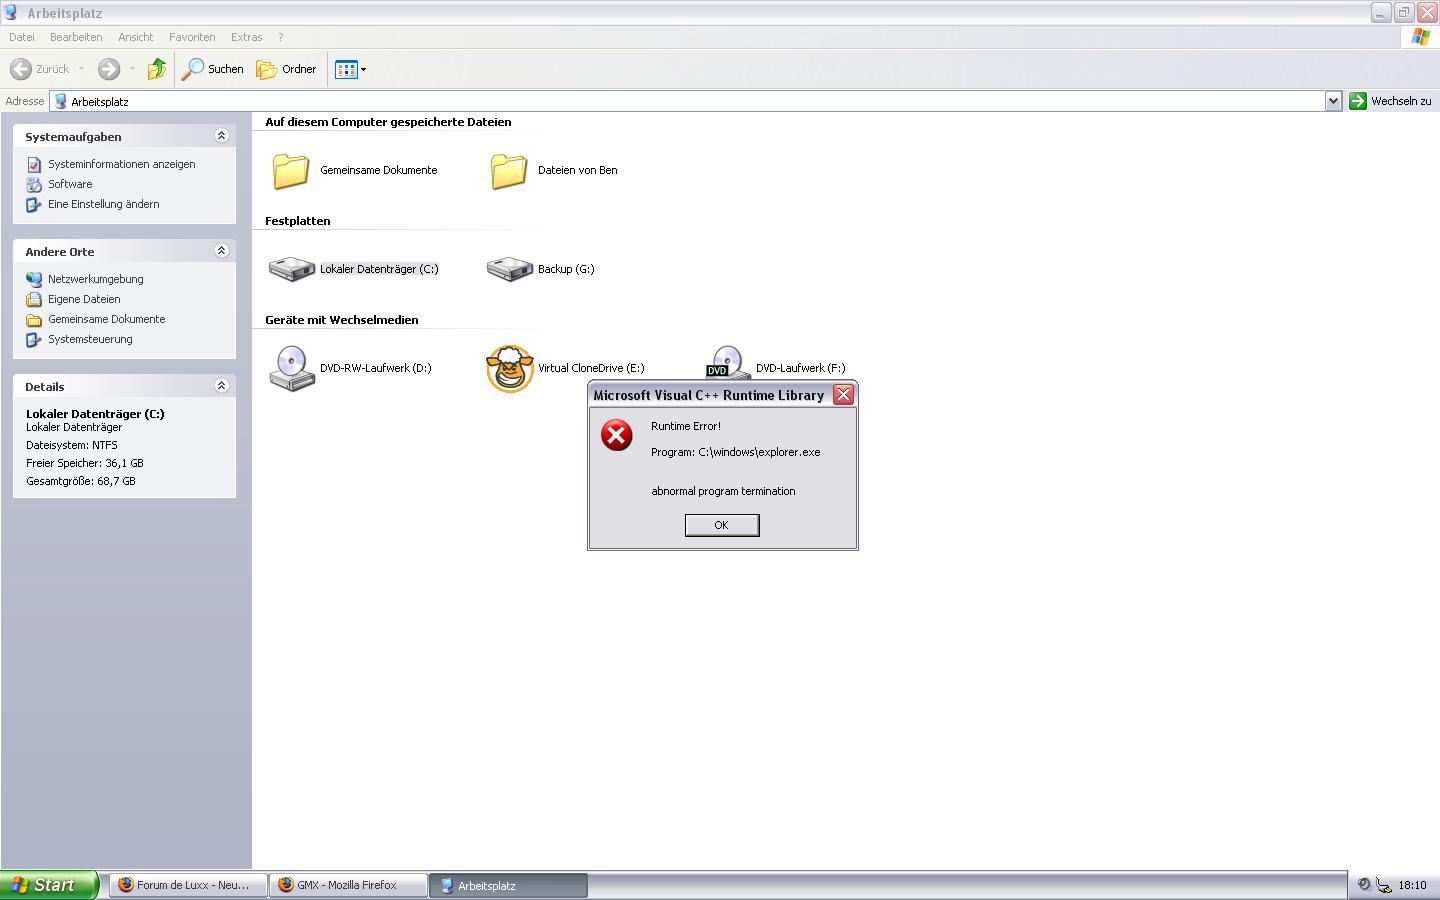Open Netzwerkumgebung from Andere Orte
The height and width of the screenshot is (900, 1440).
click(95, 279)
